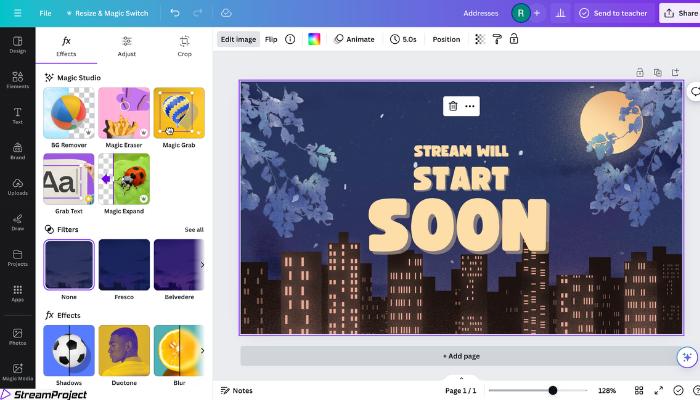This screenshot has width=700, height=400.
Task: Click Send to teacher button
Action: pyautogui.click(x=613, y=13)
